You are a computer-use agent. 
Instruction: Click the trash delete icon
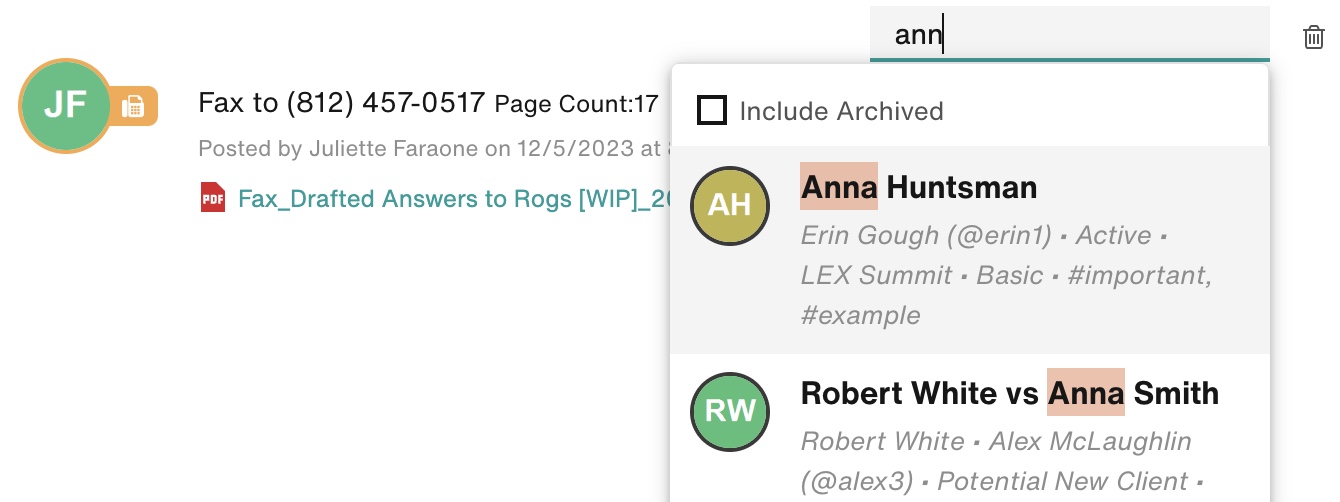pyautogui.click(x=1313, y=38)
